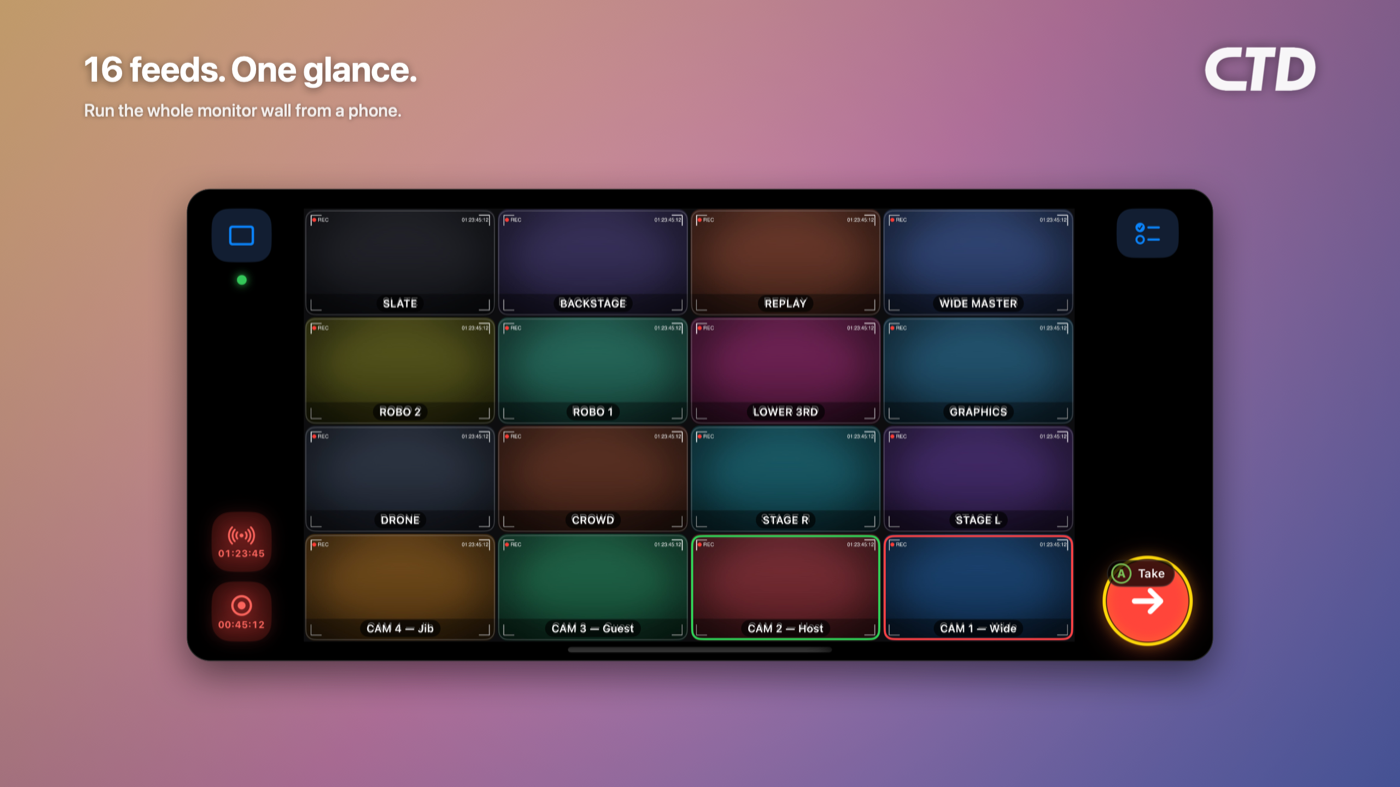This screenshot has height=787, width=1400.
Task: Select the REPLAY feed thumbnail
Action: pyautogui.click(x=786, y=262)
